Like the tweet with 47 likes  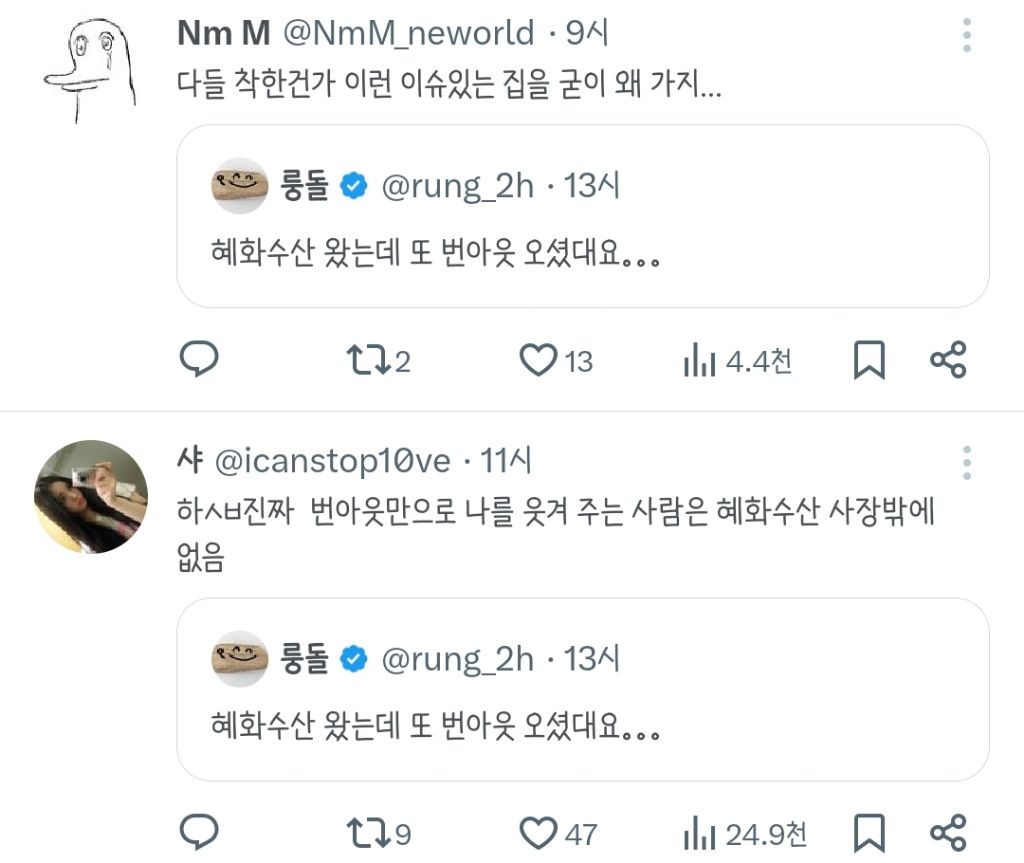coord(540,832)
